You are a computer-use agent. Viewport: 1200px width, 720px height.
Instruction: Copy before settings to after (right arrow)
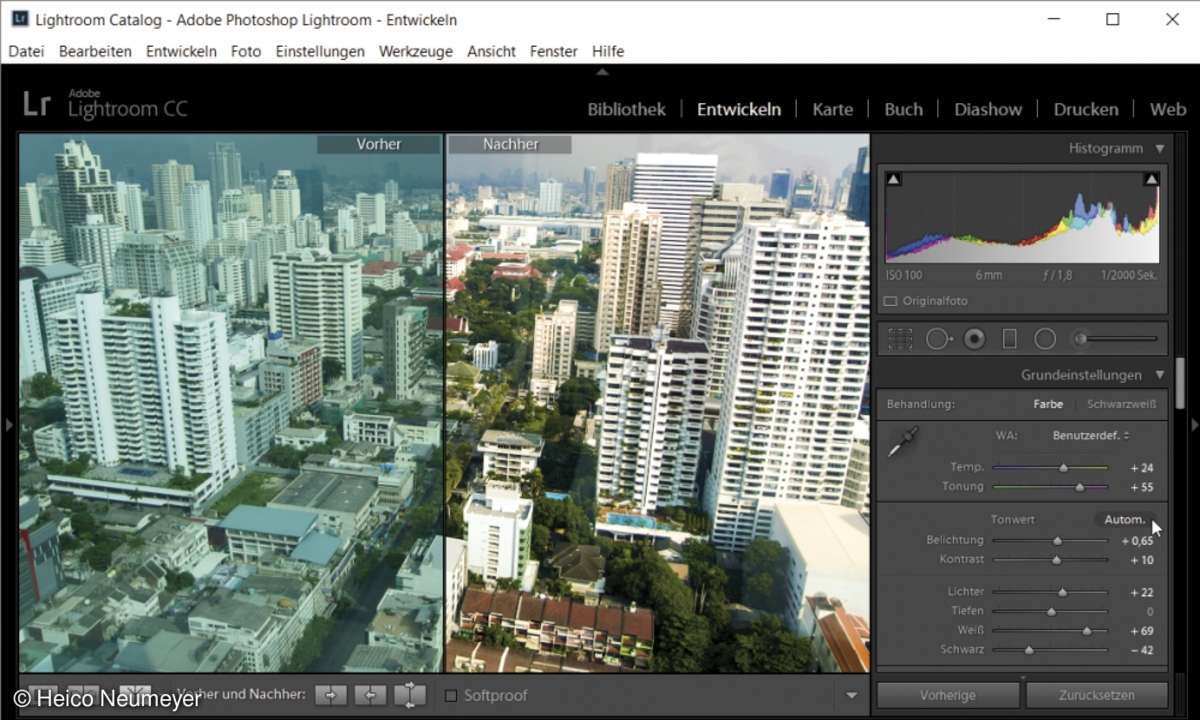(331, 695)
